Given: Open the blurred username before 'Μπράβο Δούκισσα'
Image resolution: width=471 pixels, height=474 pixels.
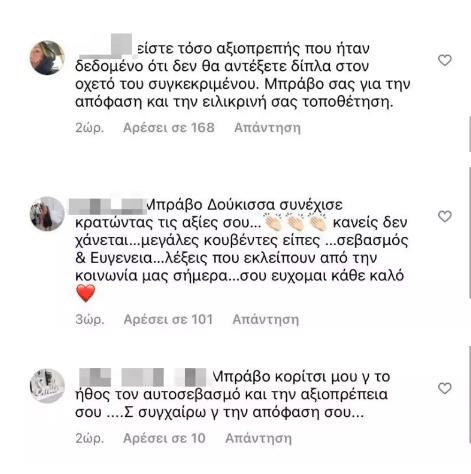Looking at the screenshot, I should [x=107, y=206].
